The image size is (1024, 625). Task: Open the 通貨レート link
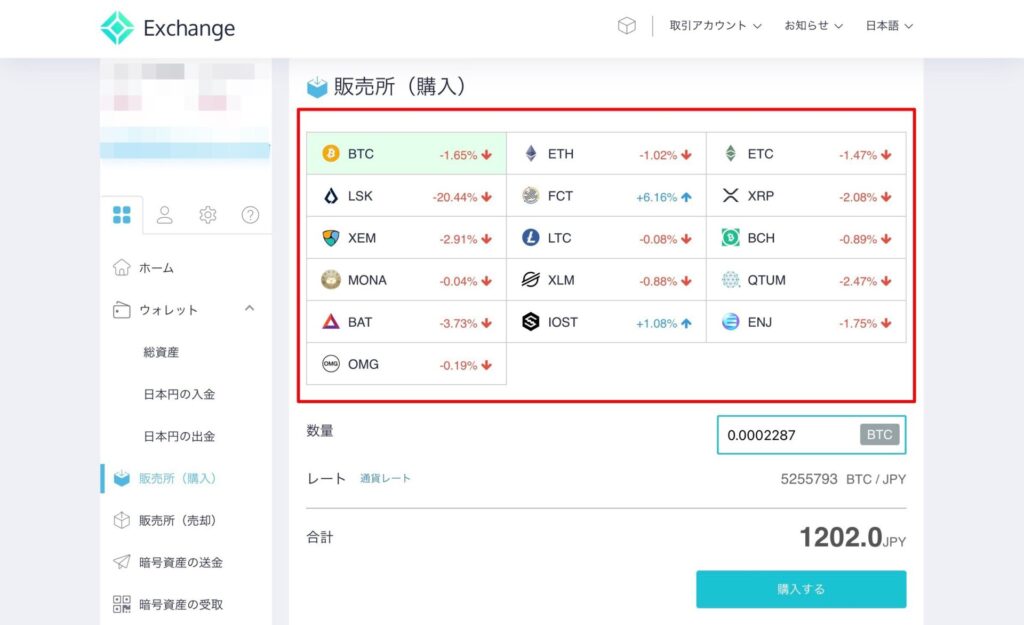[x=385, y=479]
